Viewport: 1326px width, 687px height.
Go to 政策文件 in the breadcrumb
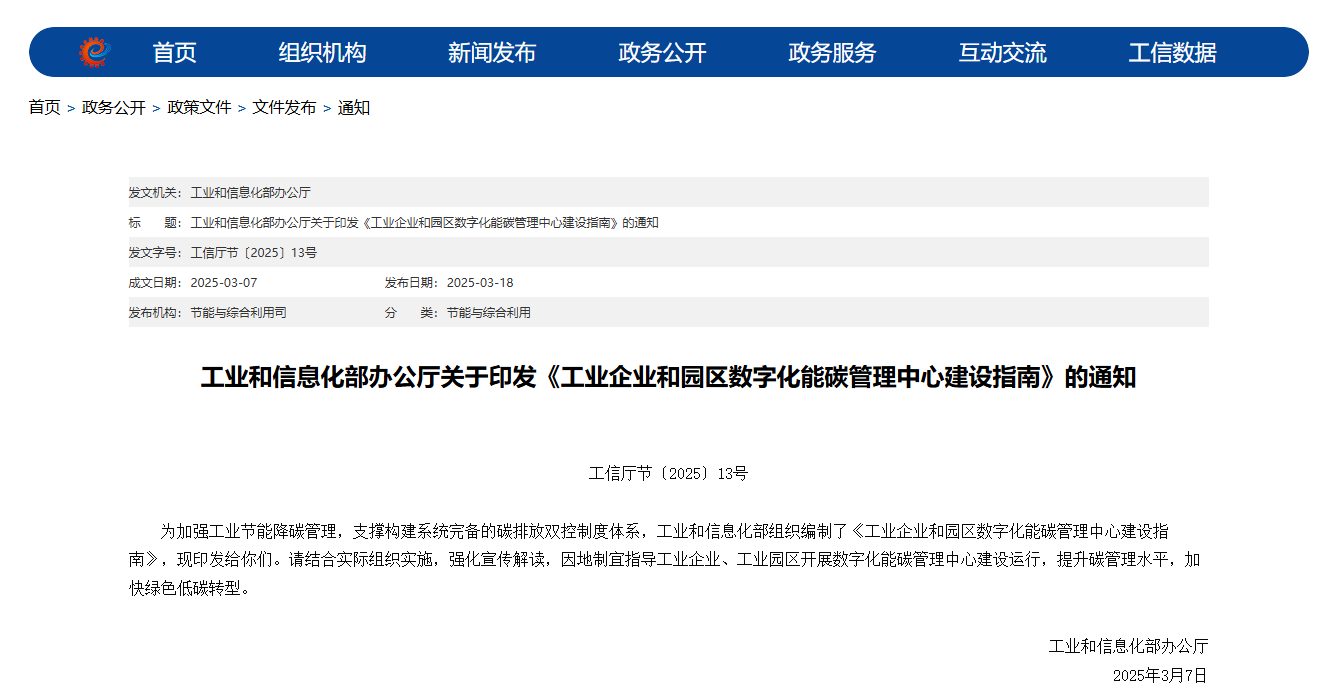point(199,108)
